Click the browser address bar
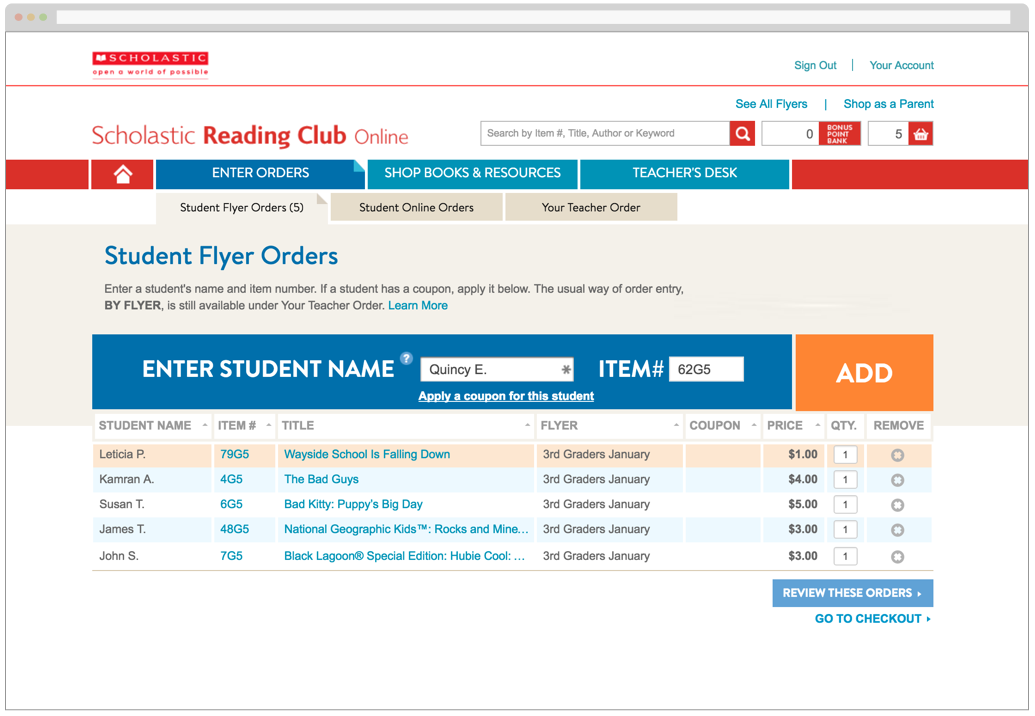Screen dimensions: 1035x716 click(x=533, y=17)
